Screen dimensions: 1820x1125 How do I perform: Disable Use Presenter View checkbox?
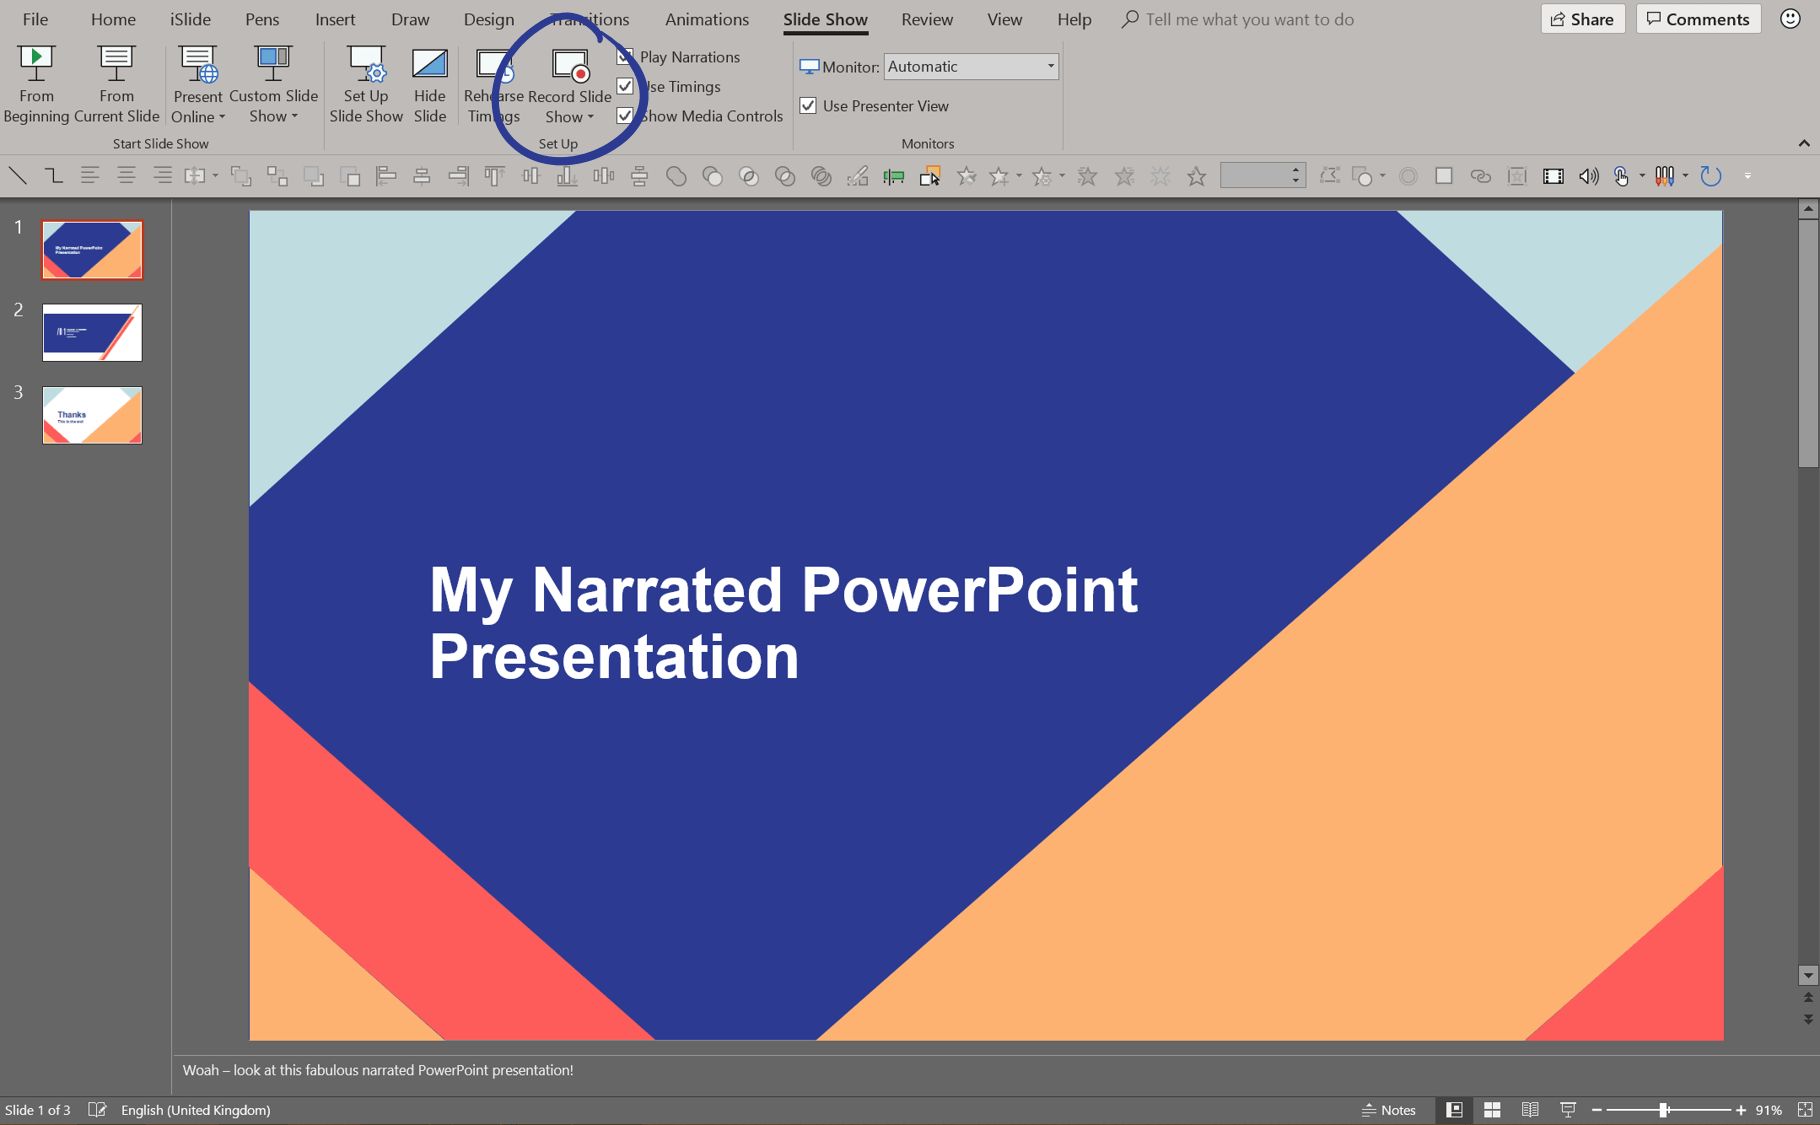pos(808,106)
